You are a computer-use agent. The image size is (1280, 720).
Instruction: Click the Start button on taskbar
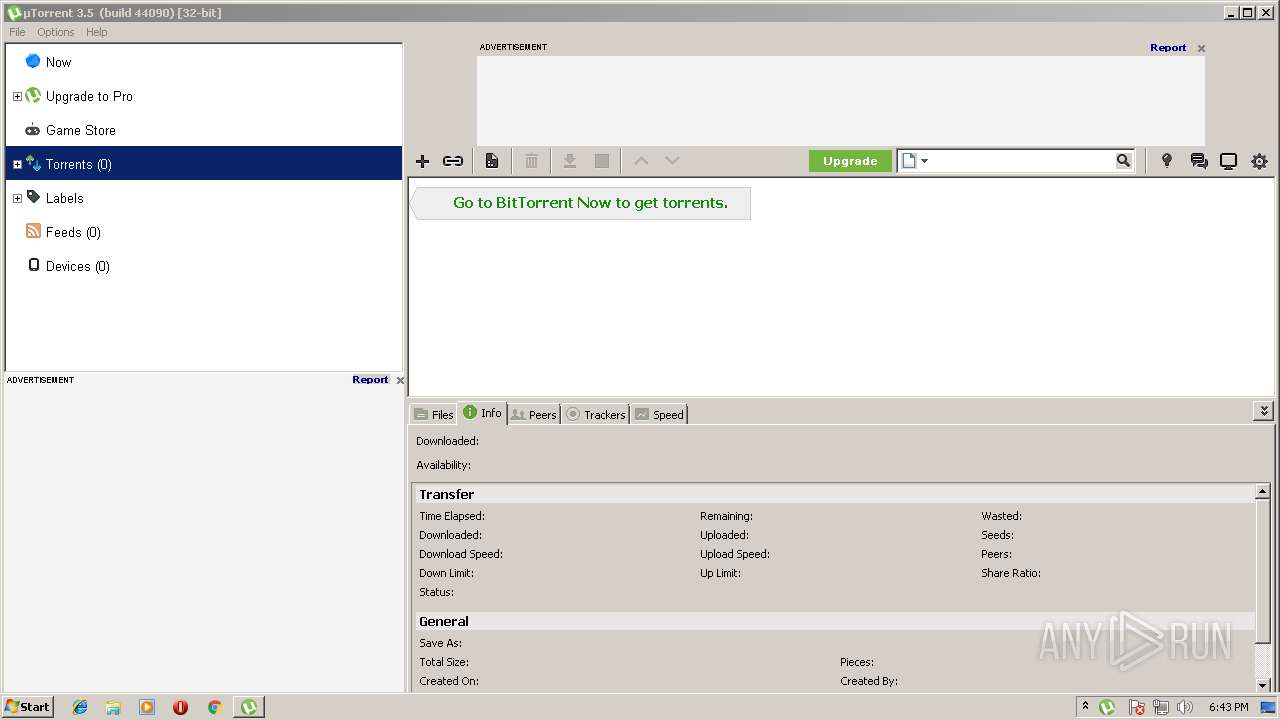coord(27,707)
